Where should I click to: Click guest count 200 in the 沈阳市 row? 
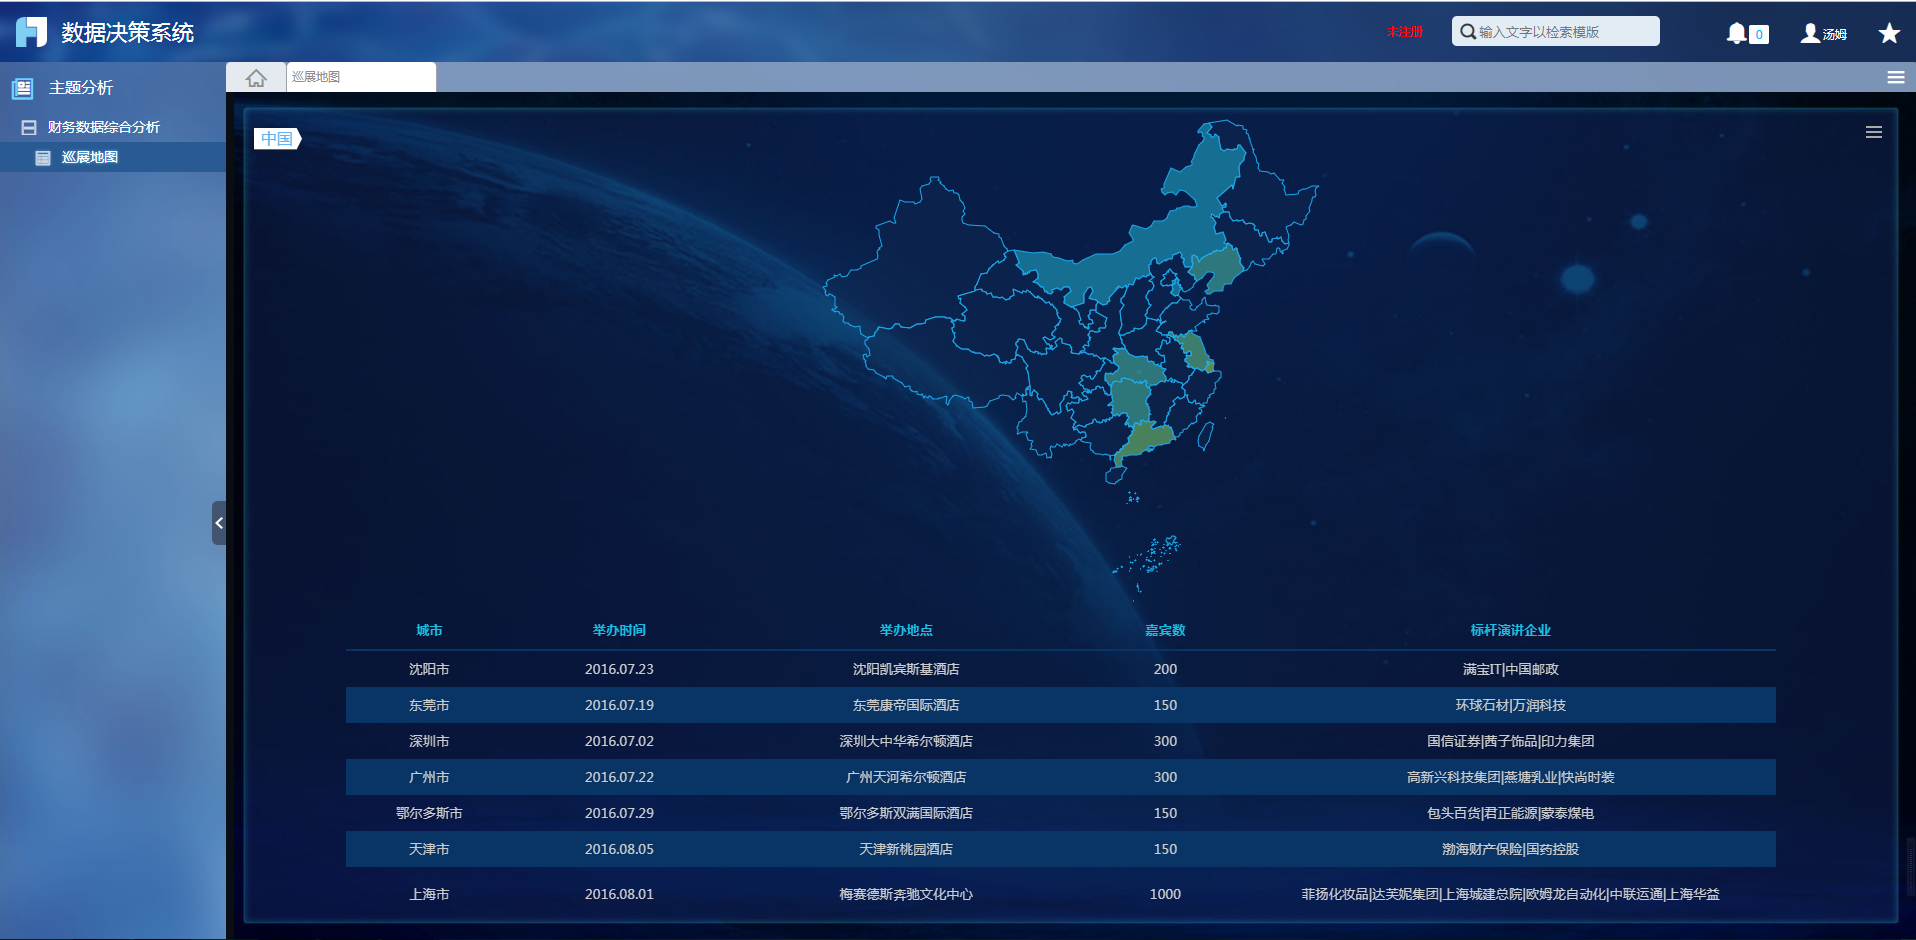1165,669
